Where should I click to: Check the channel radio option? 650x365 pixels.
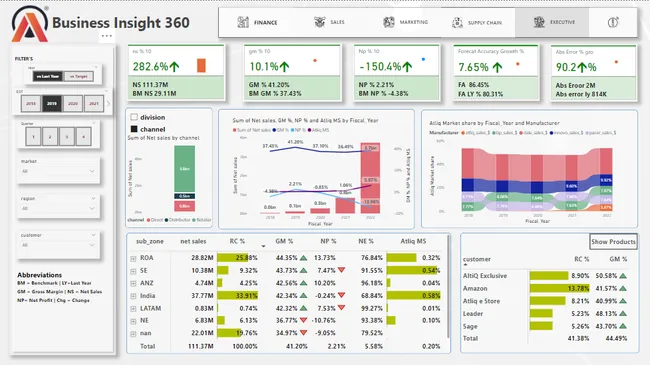134,129
